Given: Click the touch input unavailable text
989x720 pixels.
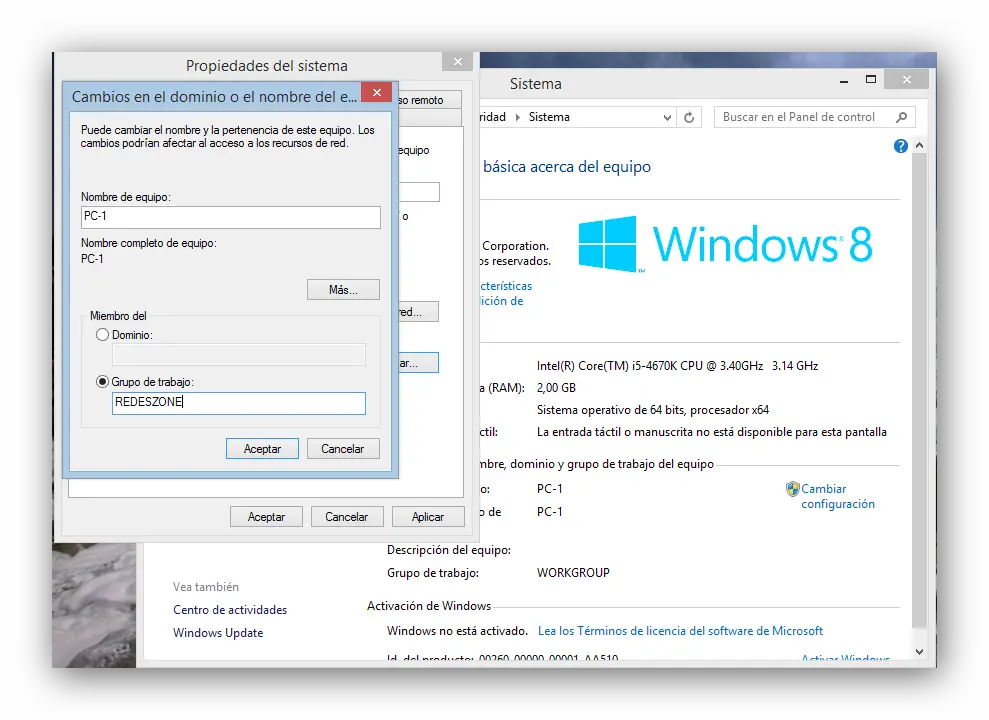Looking at the screenshot, I should pos(711,433).
